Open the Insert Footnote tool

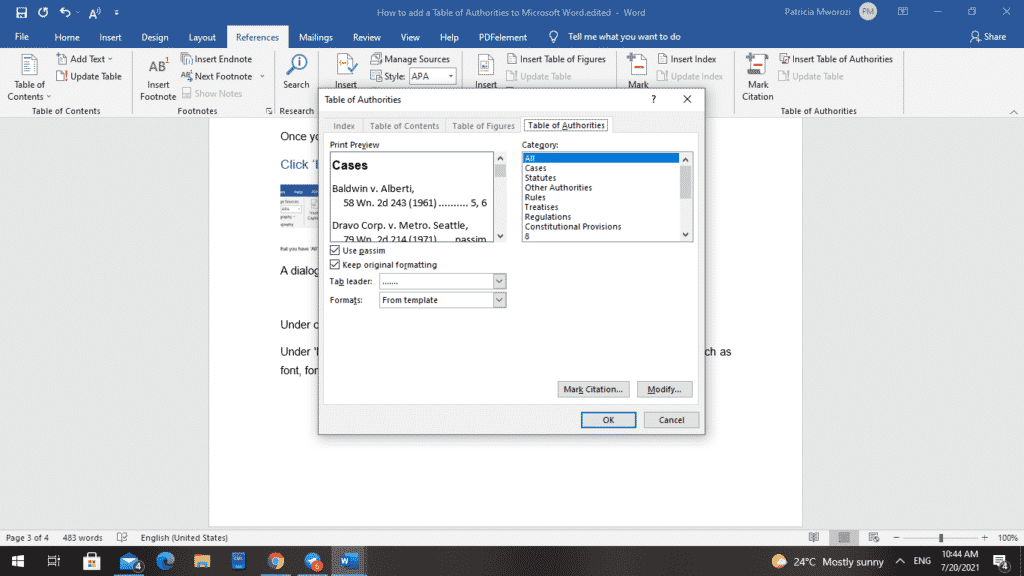click(x=157, y=70)
